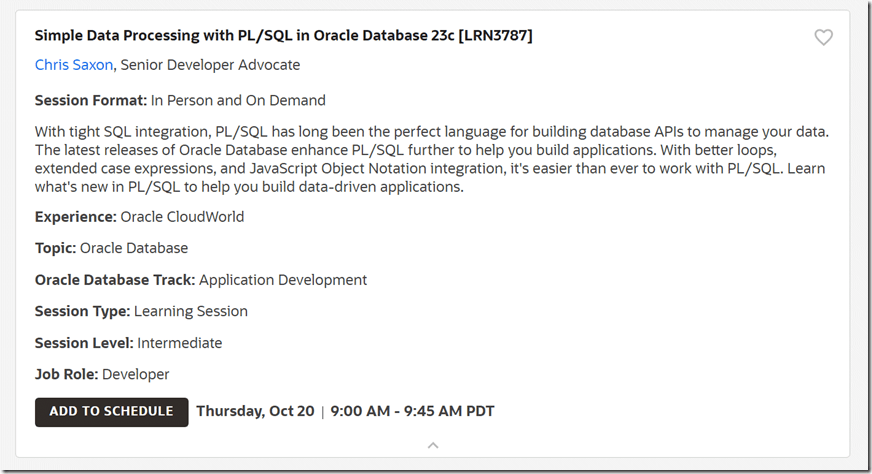Click the Session Format label
This screenshot has height=474, width=872.
pyautogui.click(x=90, y=100)
